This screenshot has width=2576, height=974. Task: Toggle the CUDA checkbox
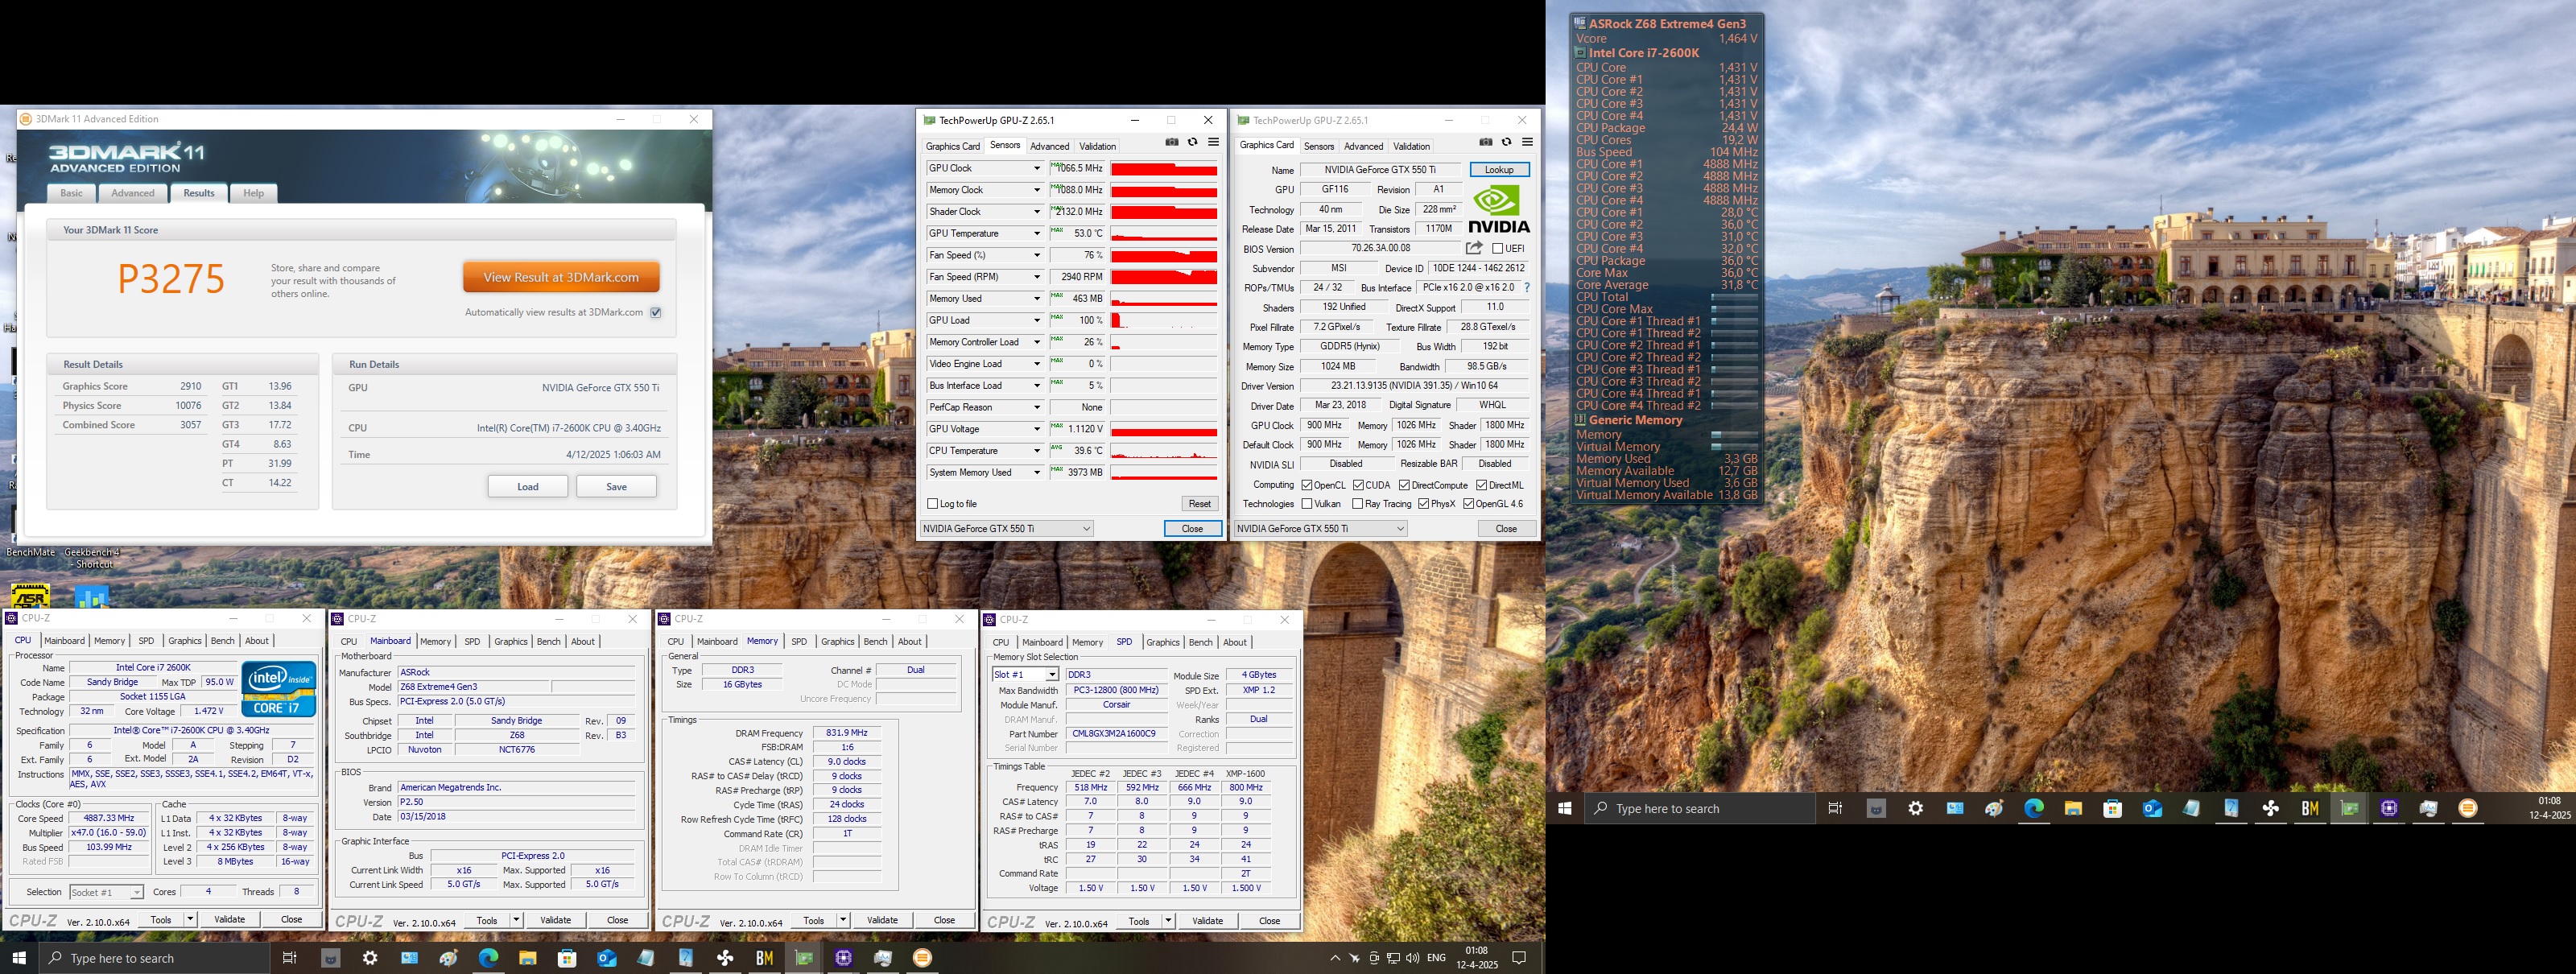[1358, 485]
